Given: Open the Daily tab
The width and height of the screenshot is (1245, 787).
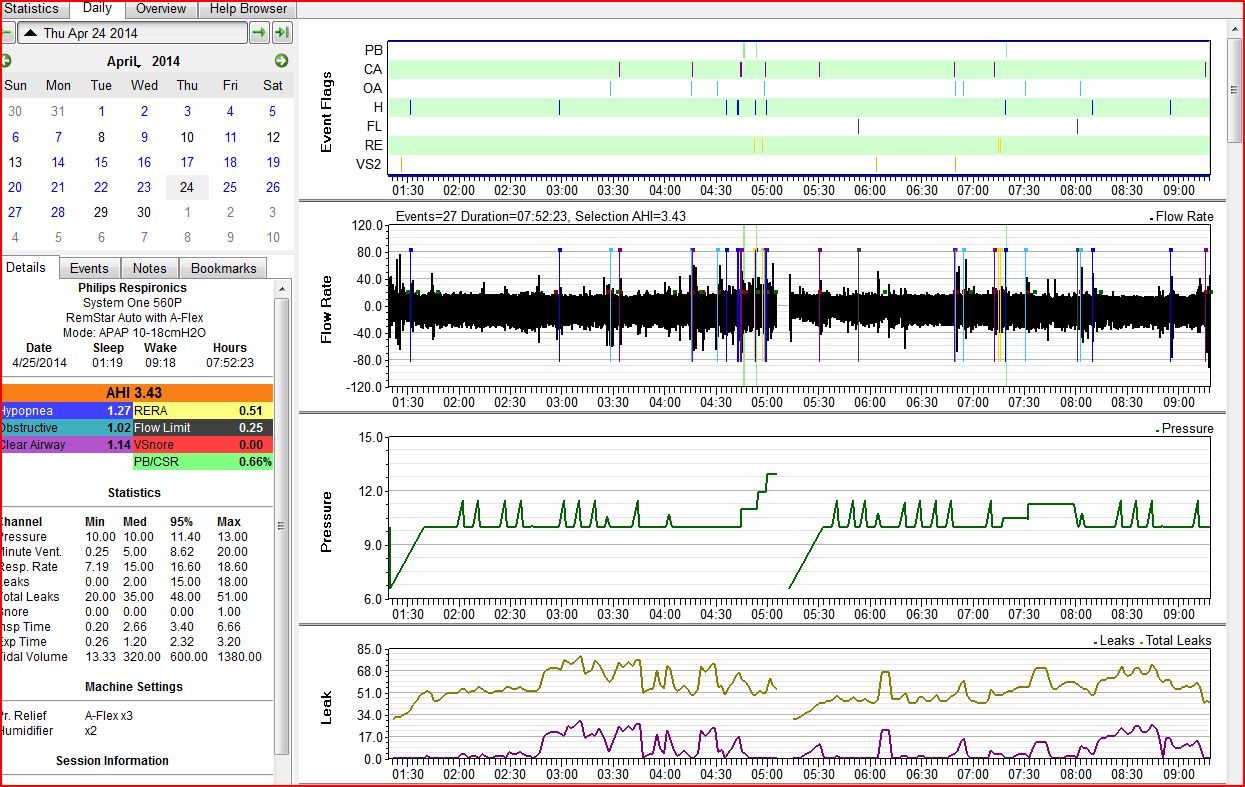Looking at the screenshot, I should point(97,8).
